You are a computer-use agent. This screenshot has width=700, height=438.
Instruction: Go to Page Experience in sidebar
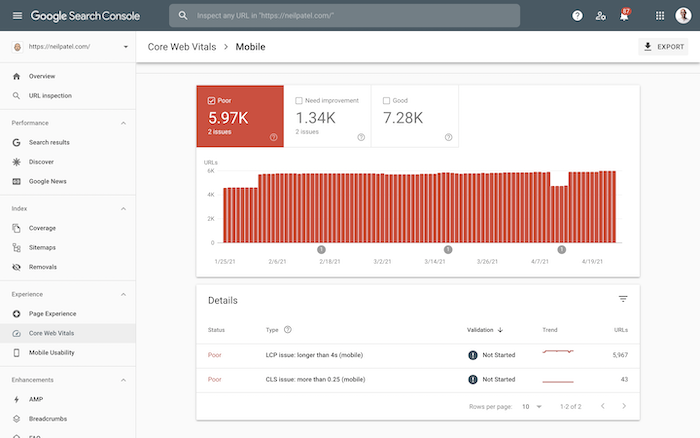tap(52, 313)
